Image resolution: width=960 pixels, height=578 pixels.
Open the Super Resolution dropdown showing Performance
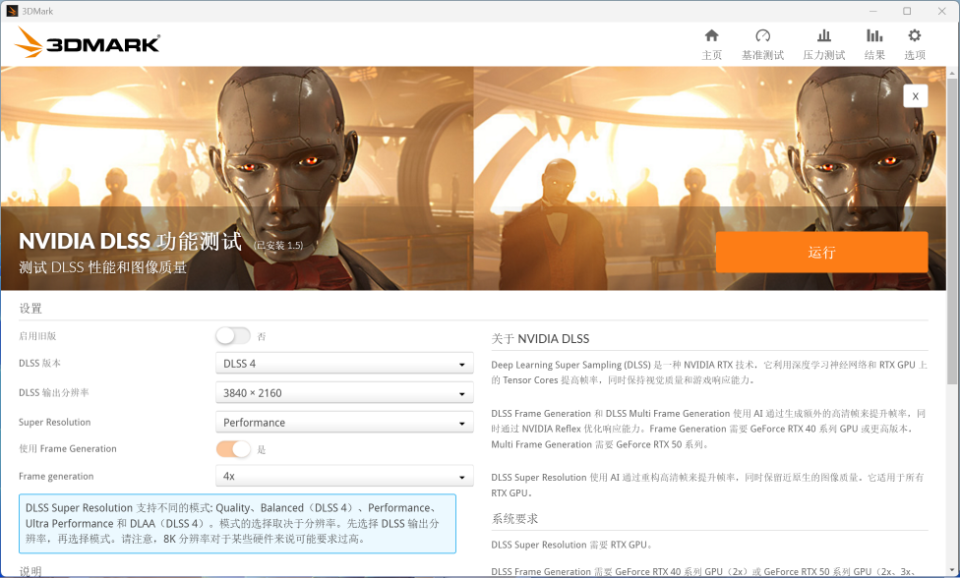click(x=344, y=422)
